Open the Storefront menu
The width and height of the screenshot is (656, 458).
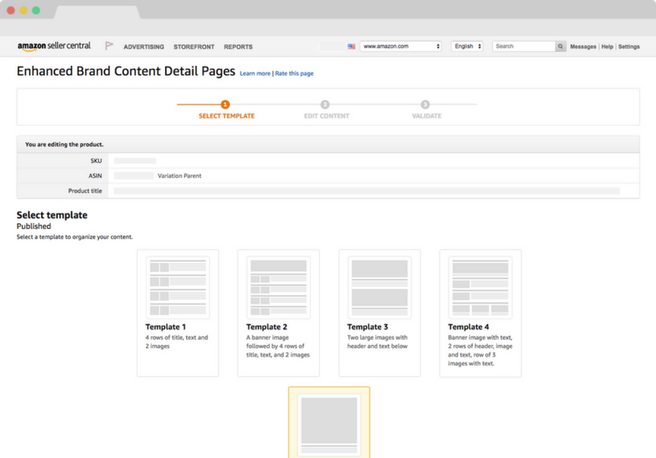tap(194, 47)
